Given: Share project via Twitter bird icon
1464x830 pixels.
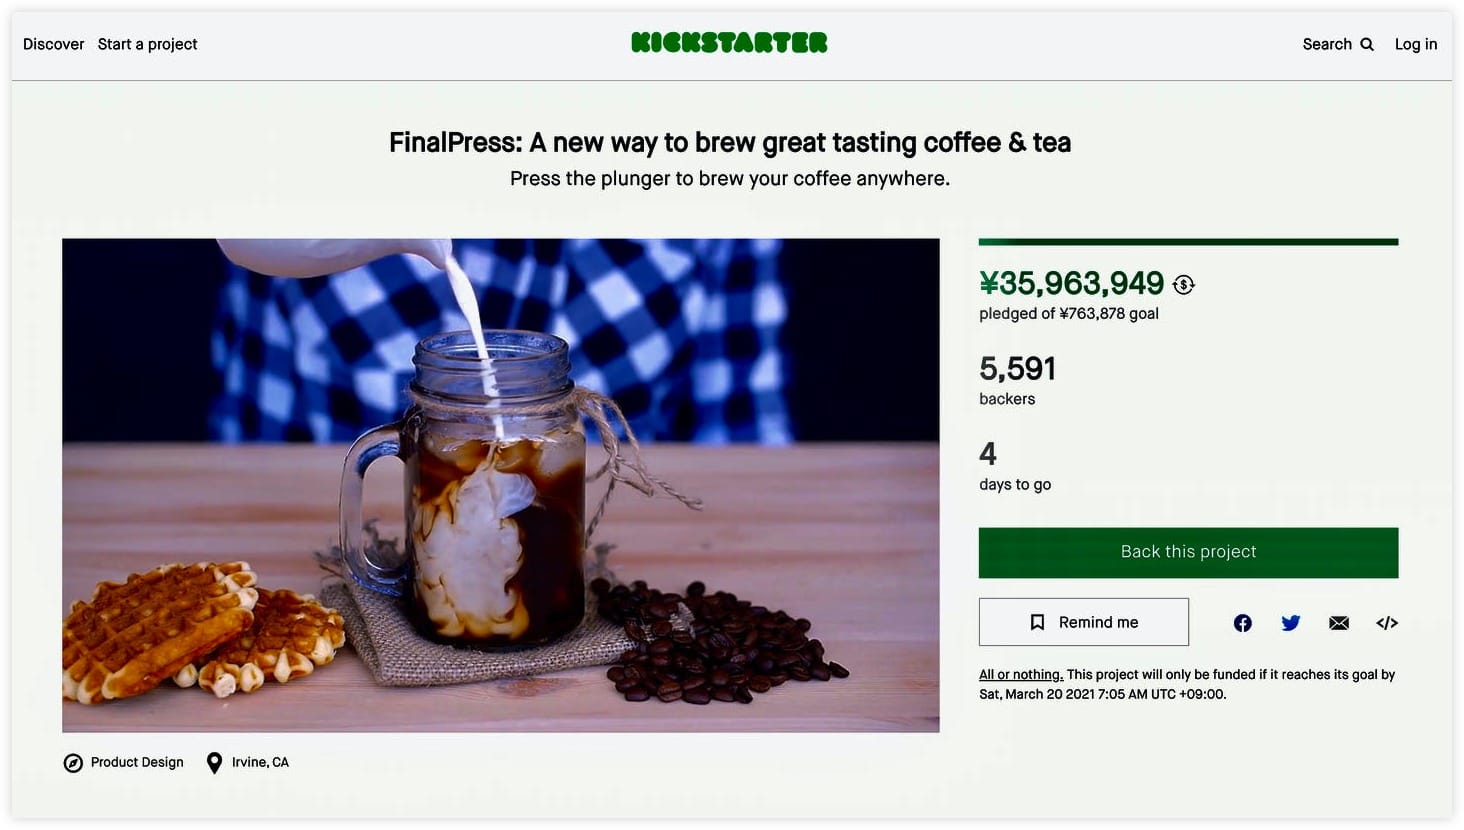Looking at the screenshot, I should coord(1291,623).
